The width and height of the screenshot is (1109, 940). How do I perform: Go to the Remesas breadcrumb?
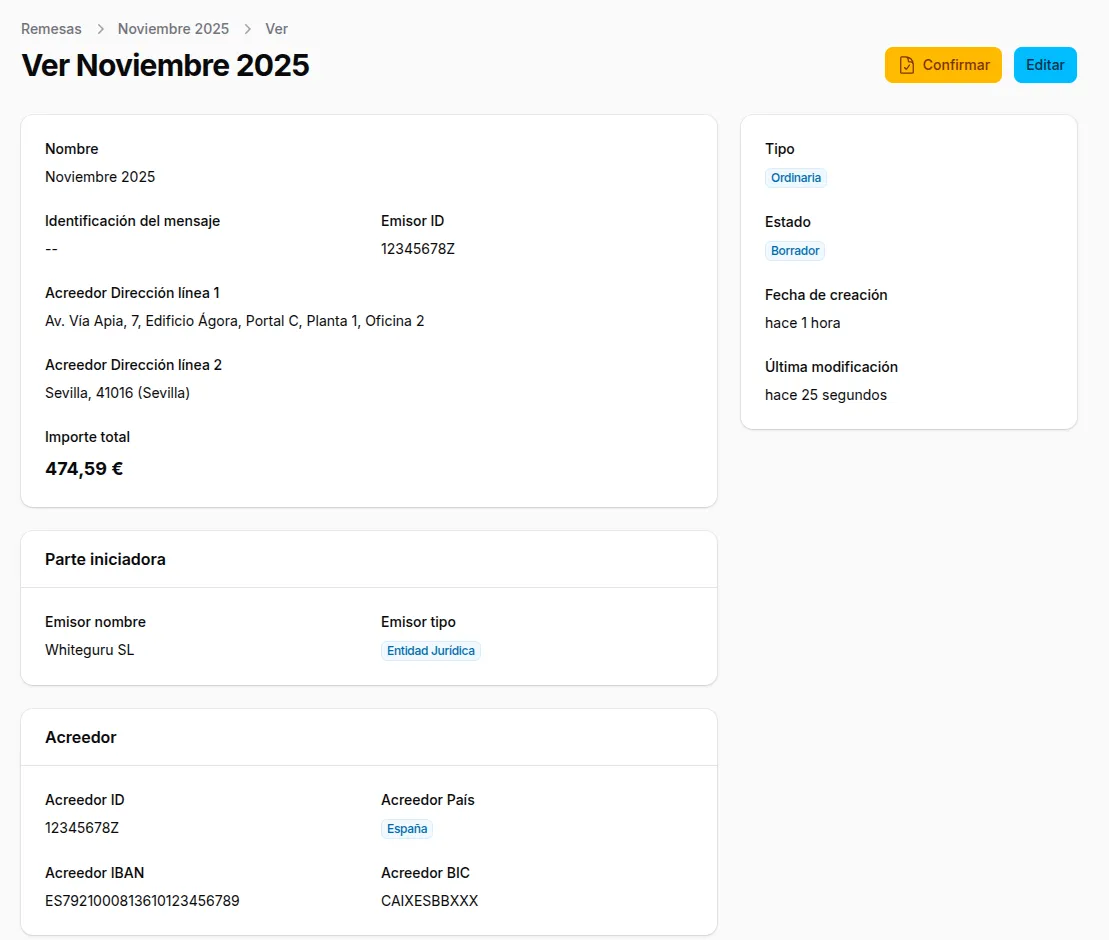[51, 29]
